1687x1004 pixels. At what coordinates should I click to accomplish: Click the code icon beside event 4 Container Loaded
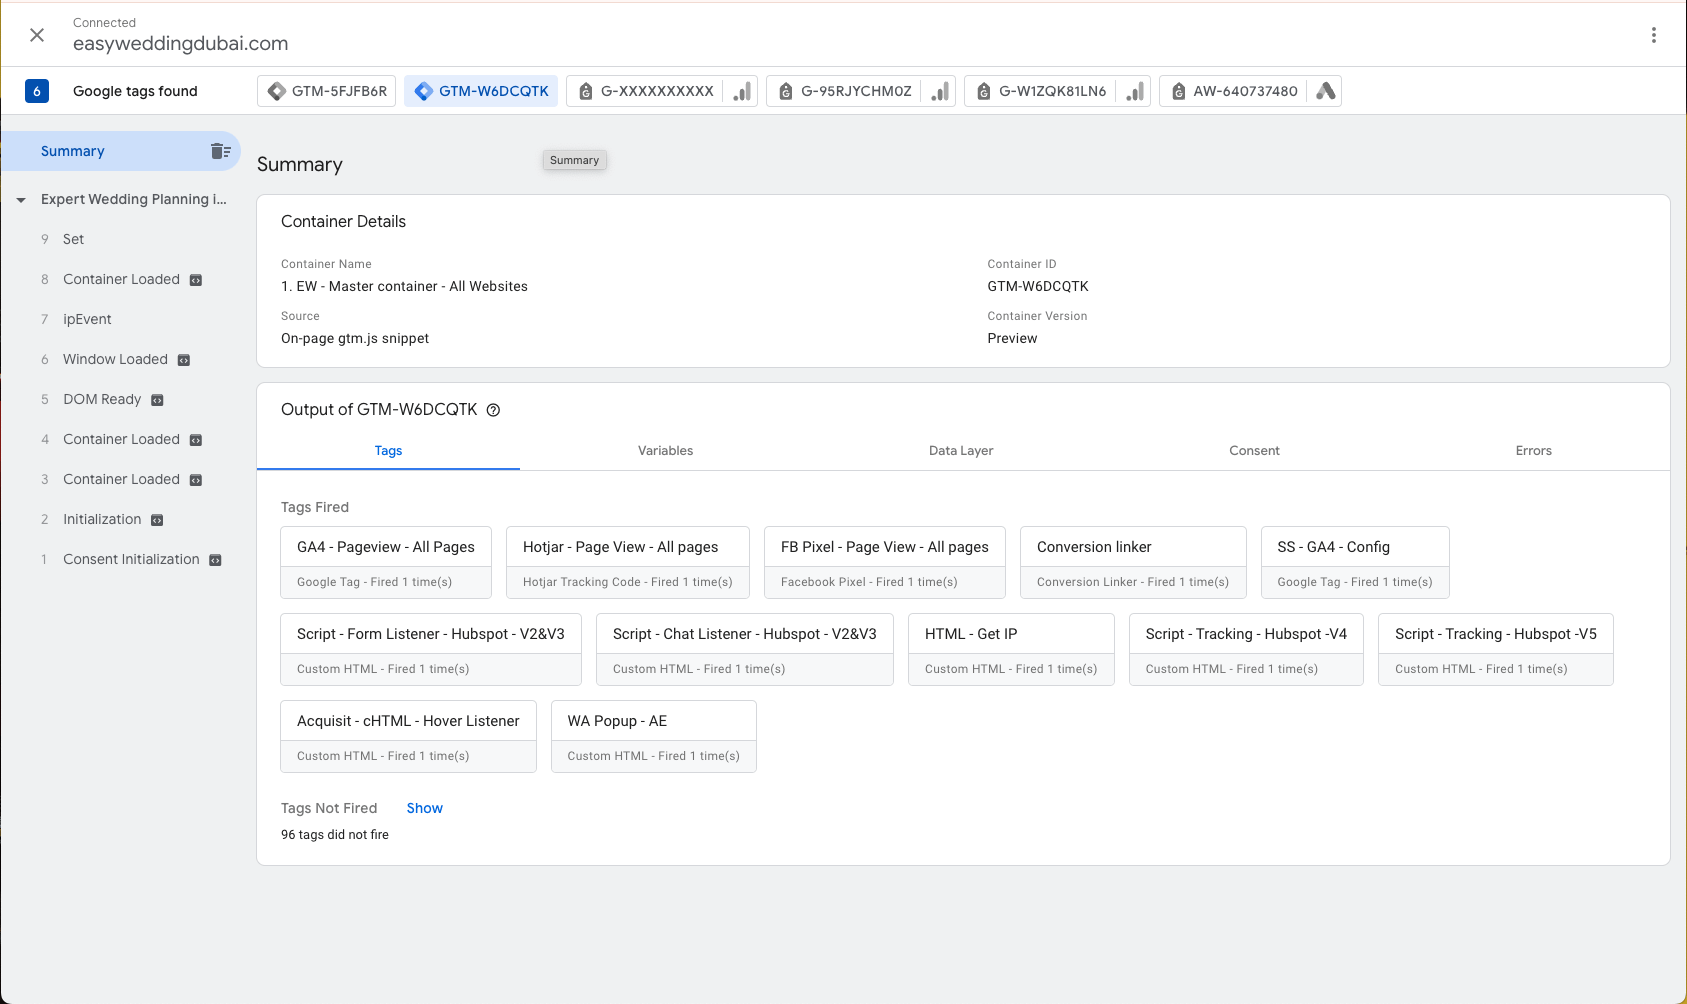[x=196, y=440]
